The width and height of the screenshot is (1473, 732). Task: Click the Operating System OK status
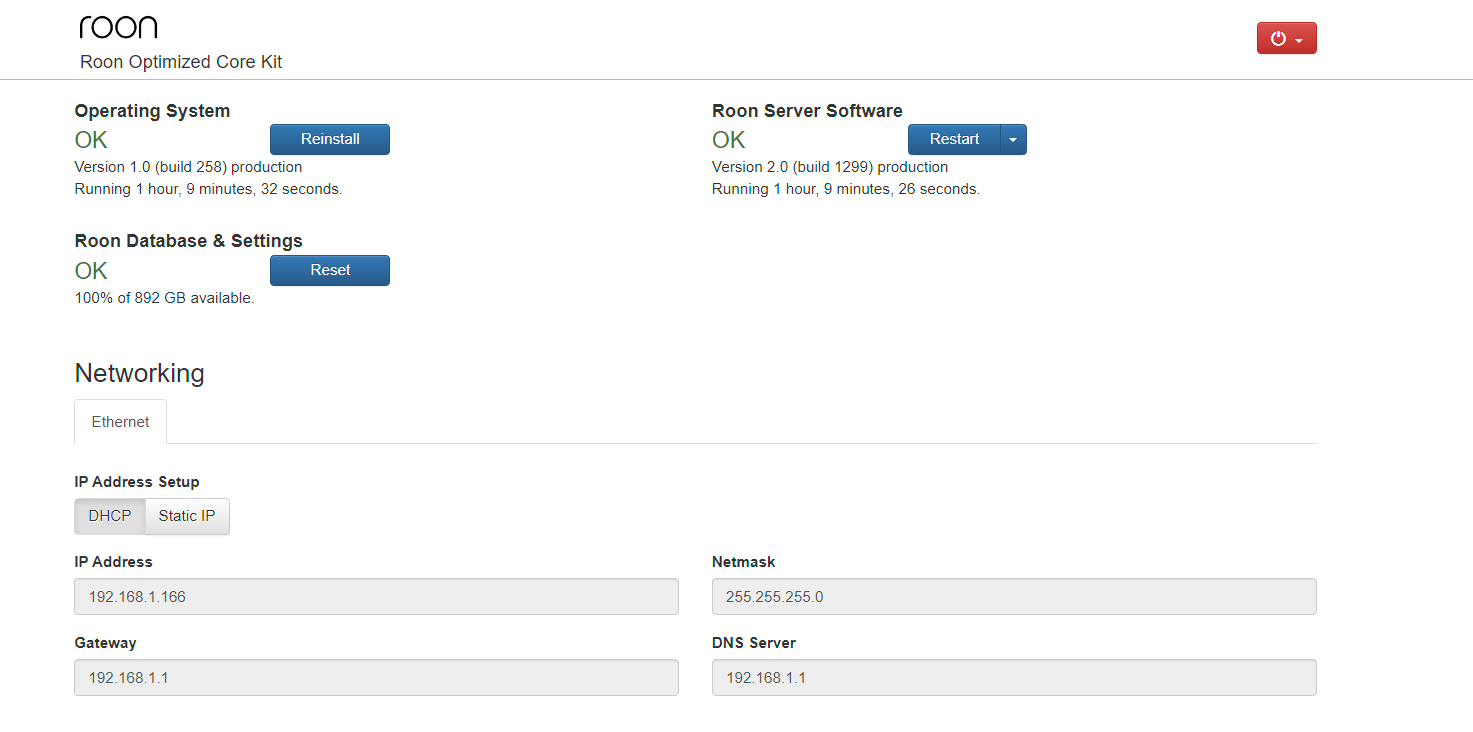[x=91, y=140]
